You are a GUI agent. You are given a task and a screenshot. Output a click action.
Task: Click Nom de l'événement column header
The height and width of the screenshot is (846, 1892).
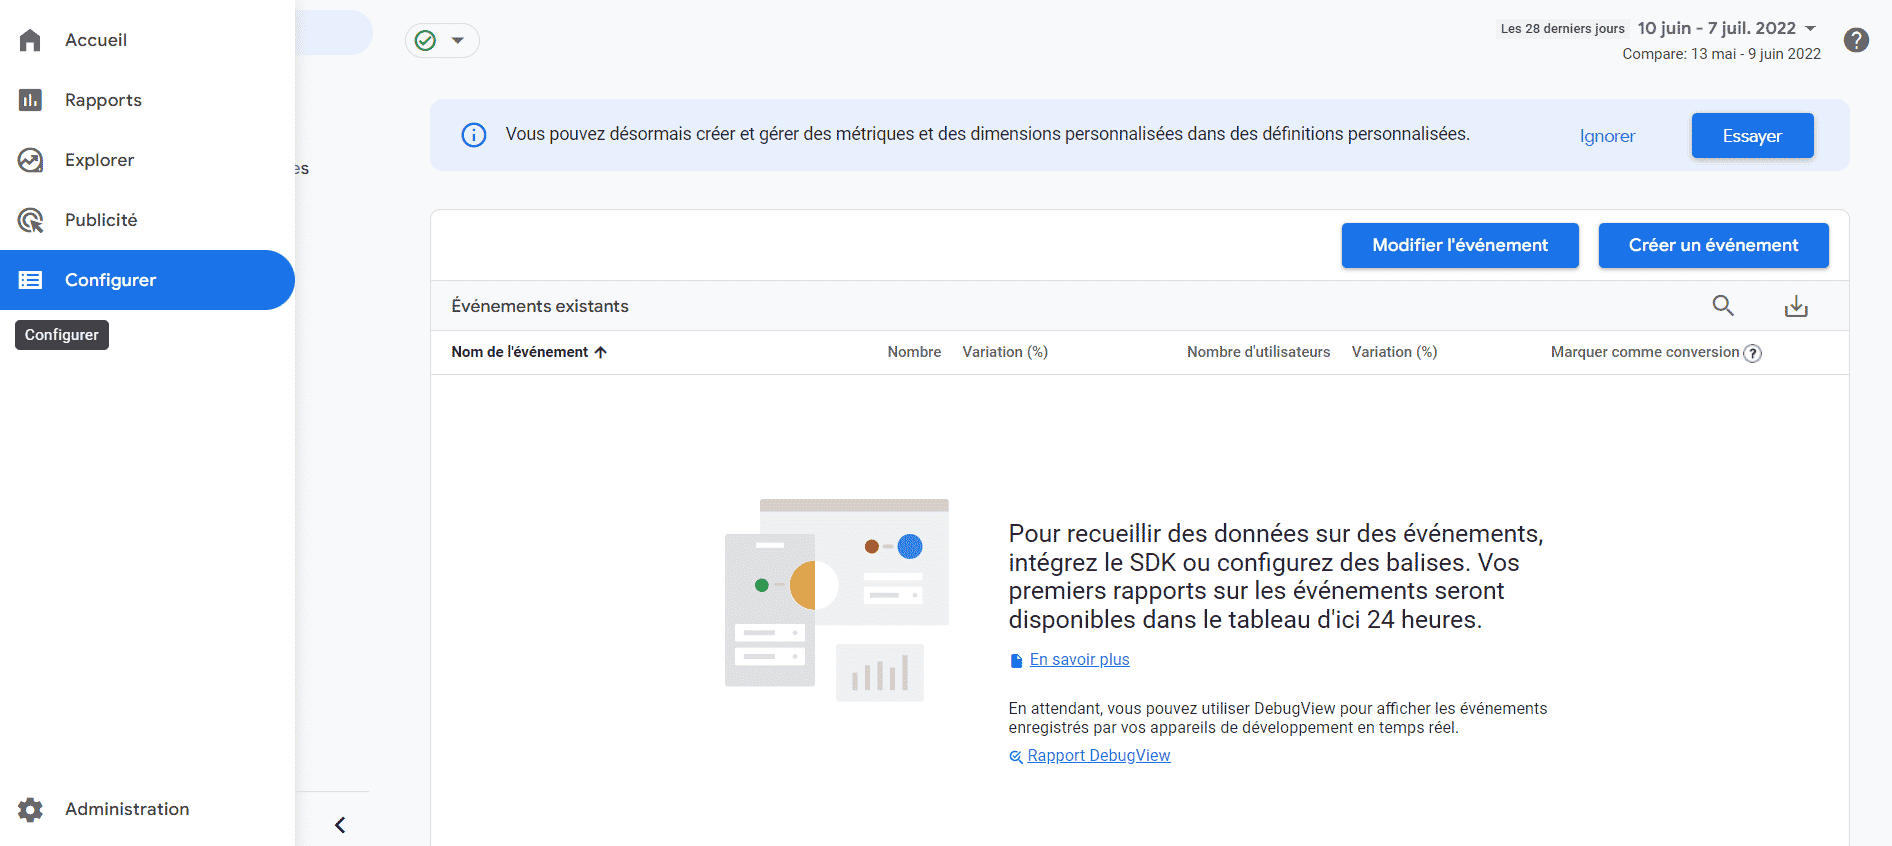520,352
